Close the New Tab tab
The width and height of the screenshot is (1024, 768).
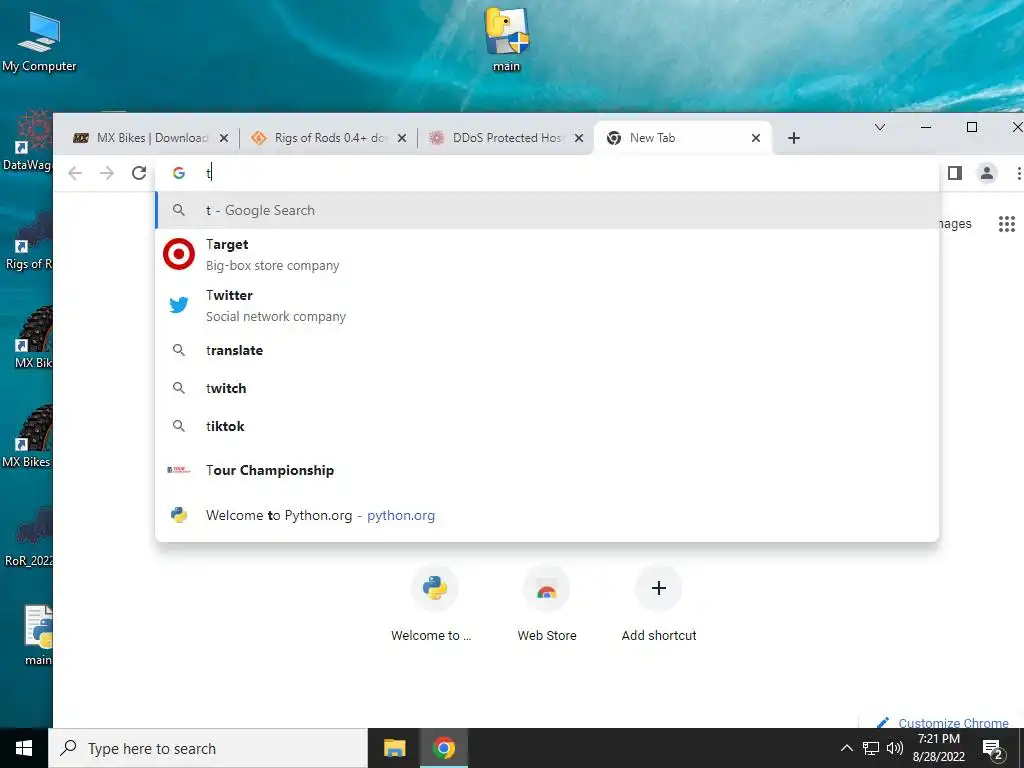pyautogui.click(x=756, y=138)
